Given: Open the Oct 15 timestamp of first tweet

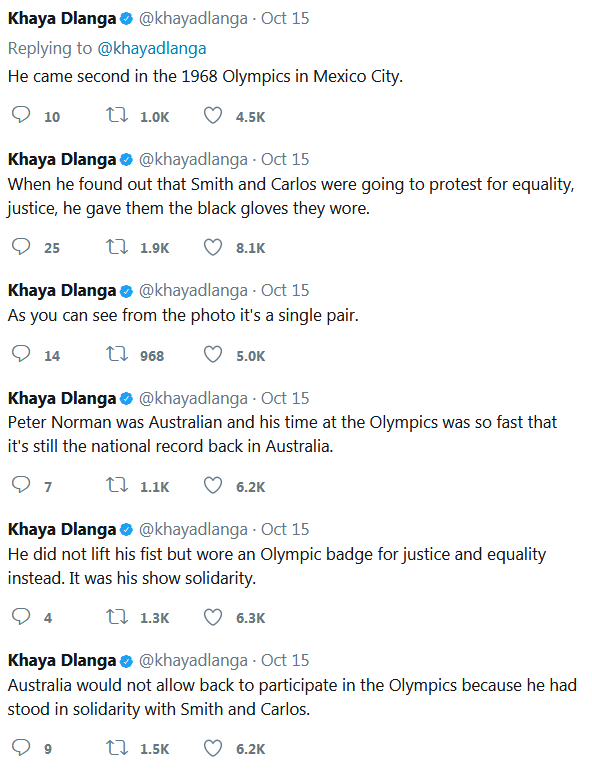Looking at the screenshot, I should tap(285, 18).
